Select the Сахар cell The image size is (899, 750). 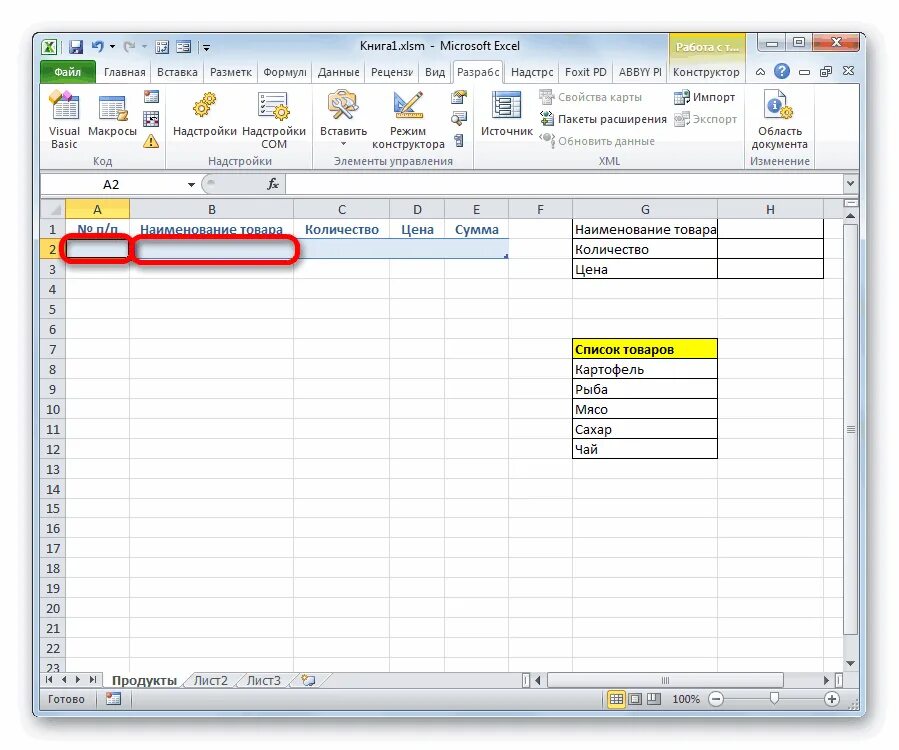click(645, 429)
